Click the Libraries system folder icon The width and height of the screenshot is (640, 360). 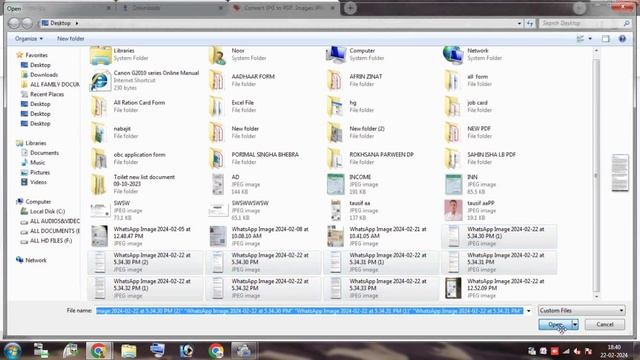click(100, 55)
